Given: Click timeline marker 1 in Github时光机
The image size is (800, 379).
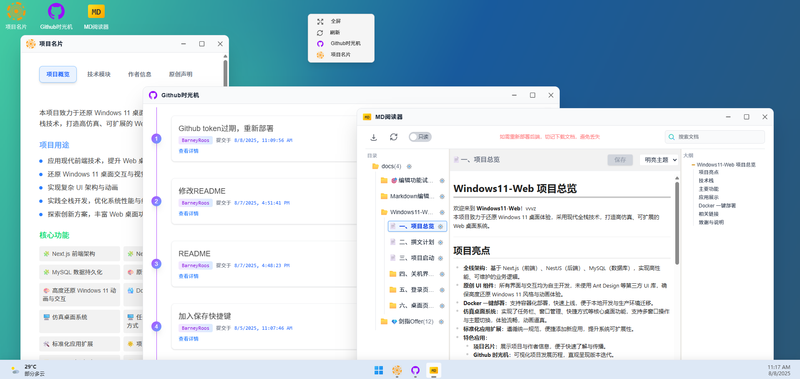Looking at the screenshot, I should [157, 138].
